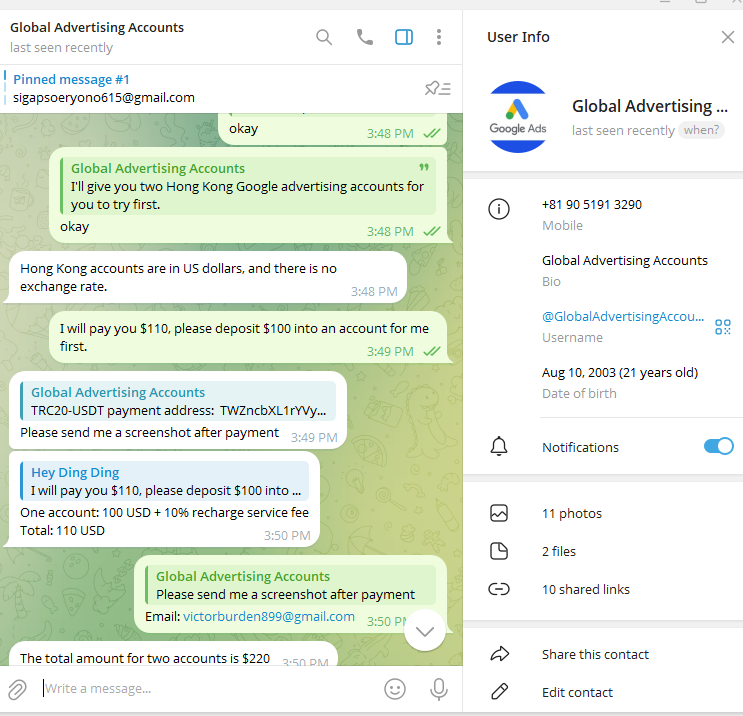View the Google Ads profile picture

(x=518, y=117)
